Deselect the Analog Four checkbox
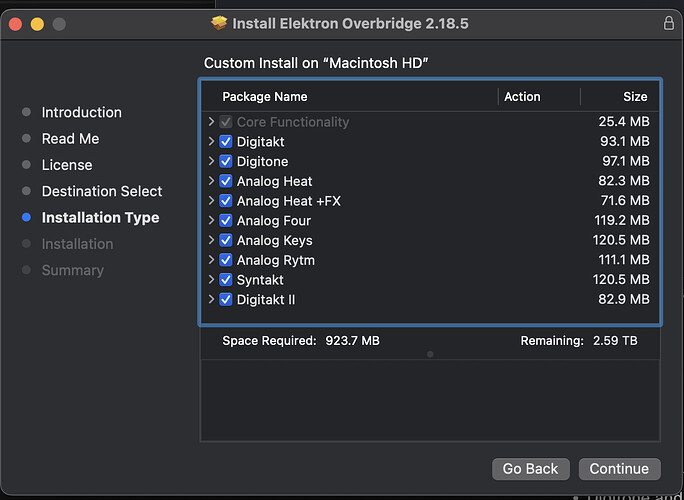This screenshot has width=684, height=500. 226,221
